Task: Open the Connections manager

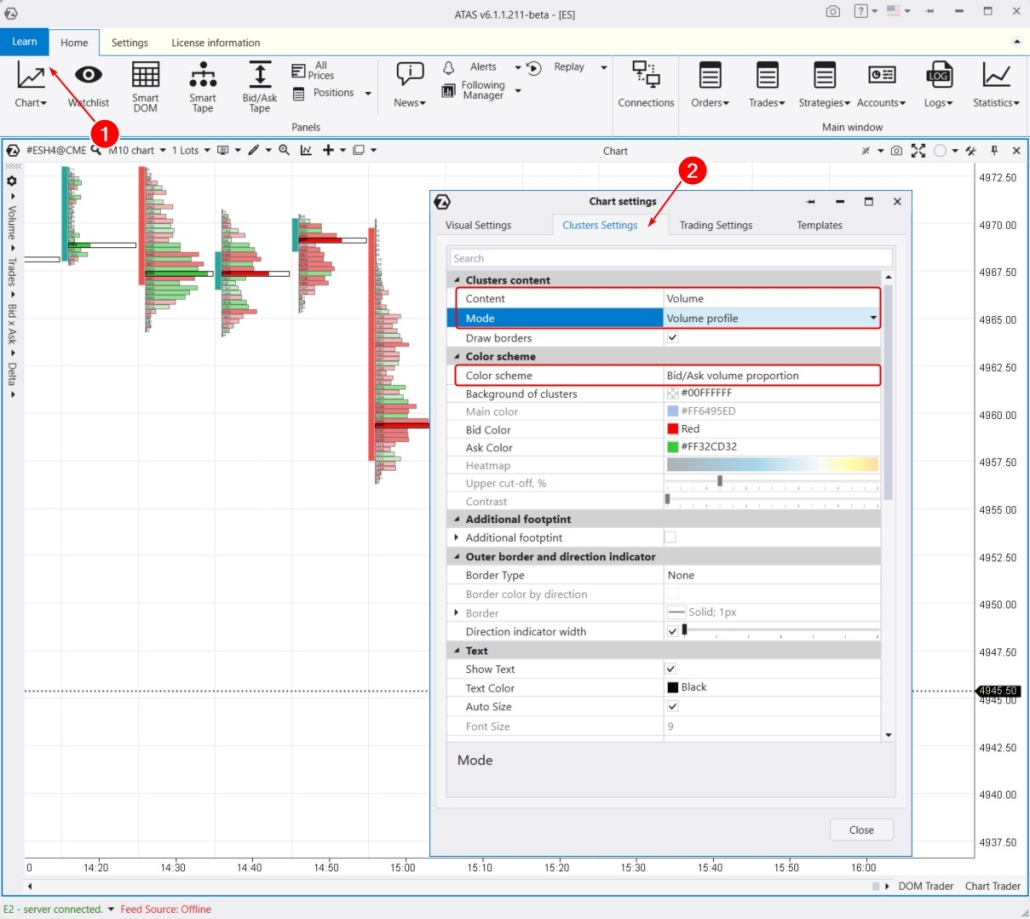Action: point(646,85)
